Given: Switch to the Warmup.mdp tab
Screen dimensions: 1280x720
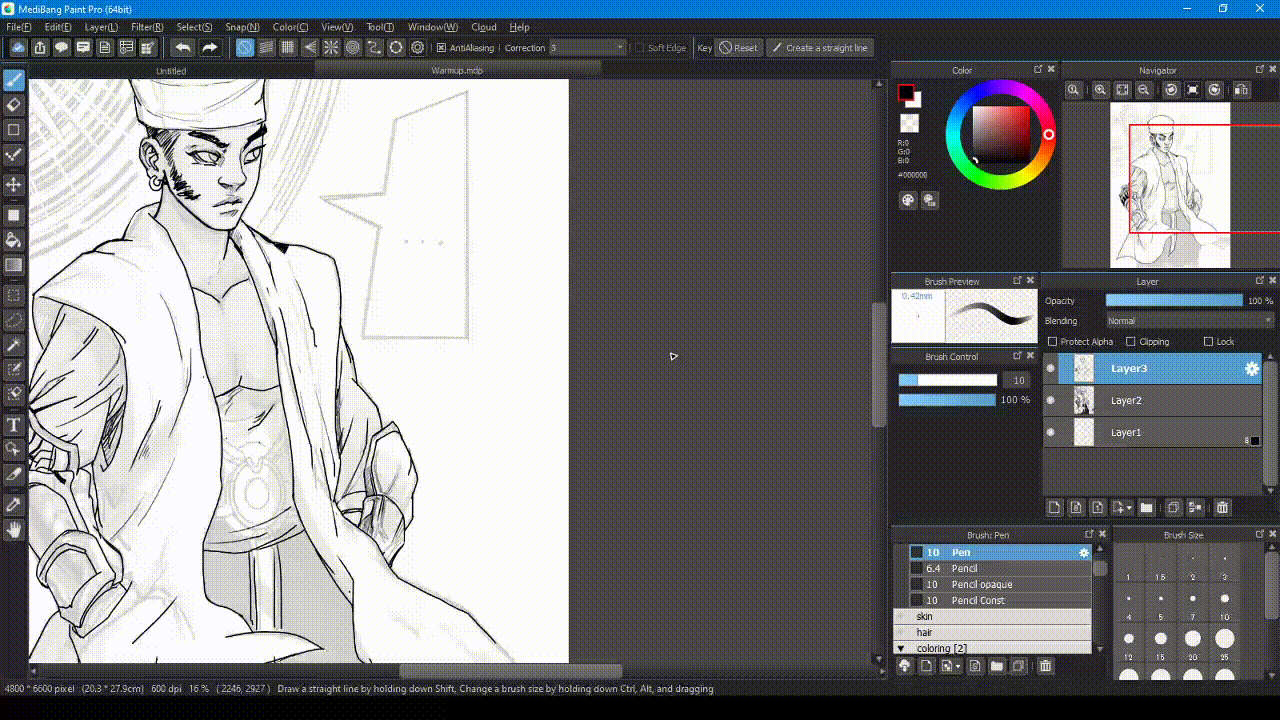Looking at the screenshot, I should (457, 70).
